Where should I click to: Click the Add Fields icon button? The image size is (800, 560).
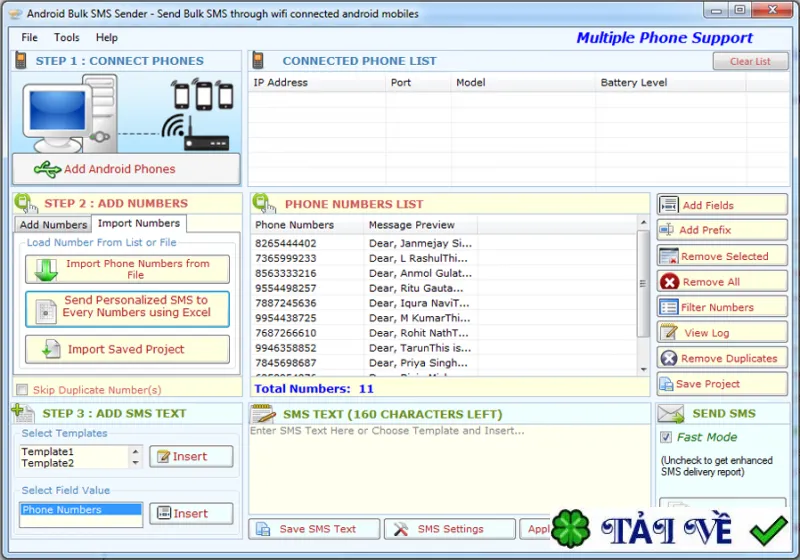click(669, 205)
